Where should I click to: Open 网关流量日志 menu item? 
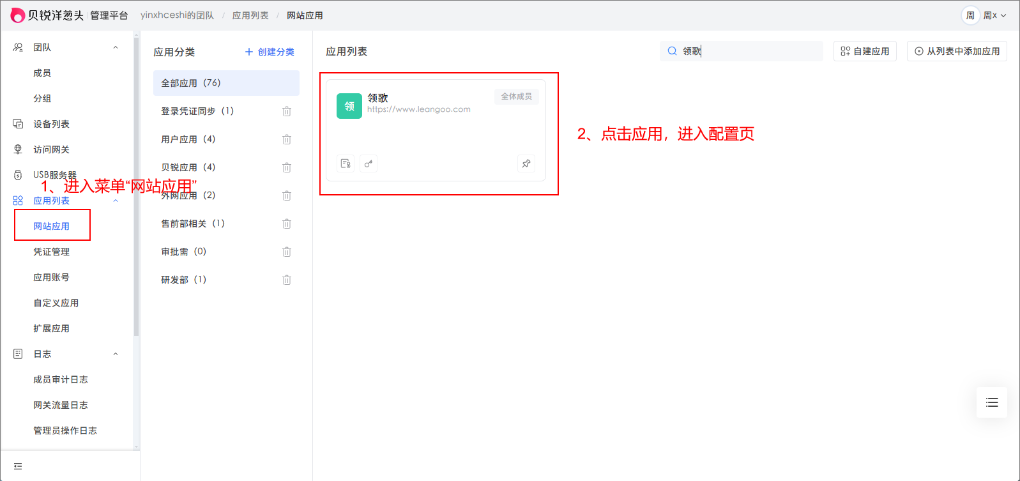click(x=60, y=405)
